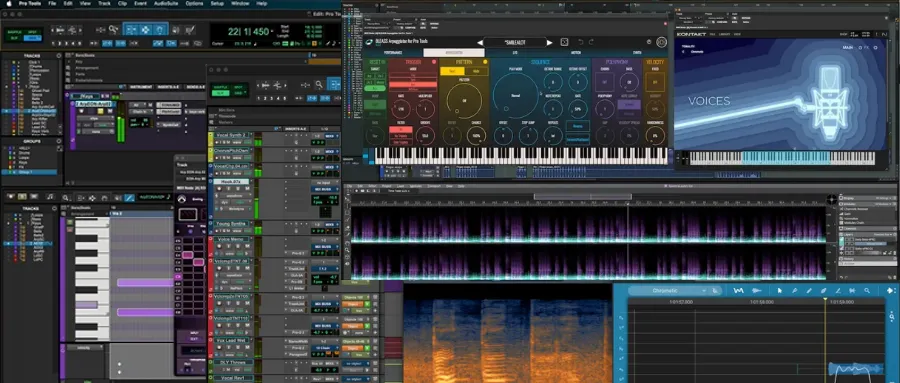Load previous arpeggiator preset with left arrow
The height and width of the screenshot is (383, 900).
[x=480, y=42]
